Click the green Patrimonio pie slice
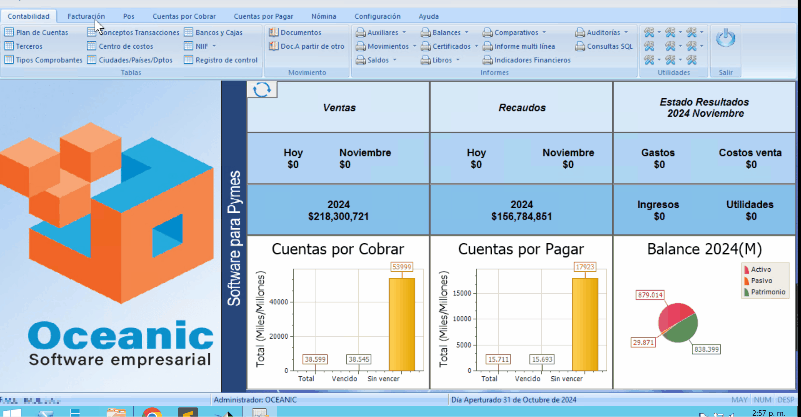801x417 pixels. (x=683, y=331)
